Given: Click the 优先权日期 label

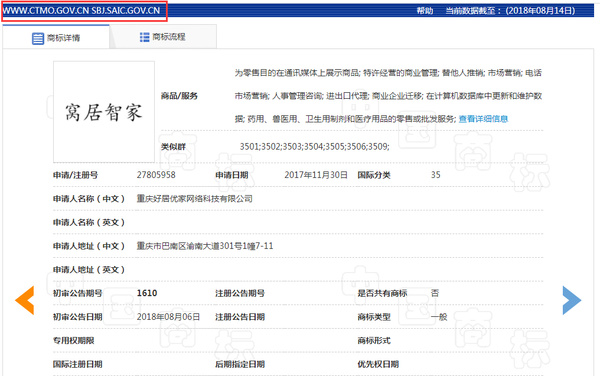Looking at the screenshot, I should coord(378,364).
